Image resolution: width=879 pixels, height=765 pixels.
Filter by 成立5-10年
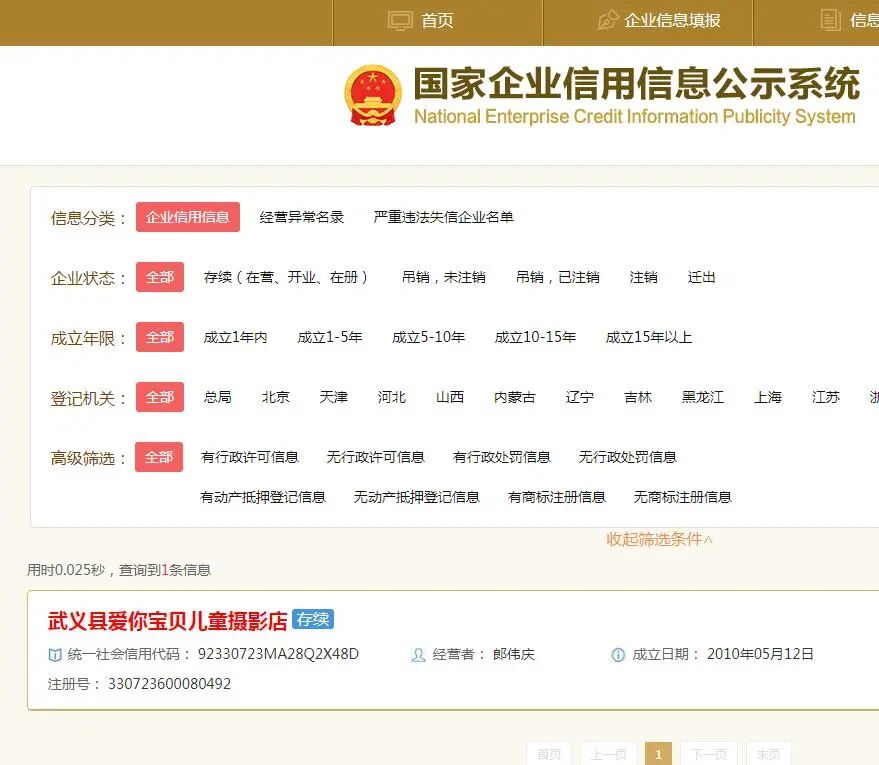coord(428,337)
